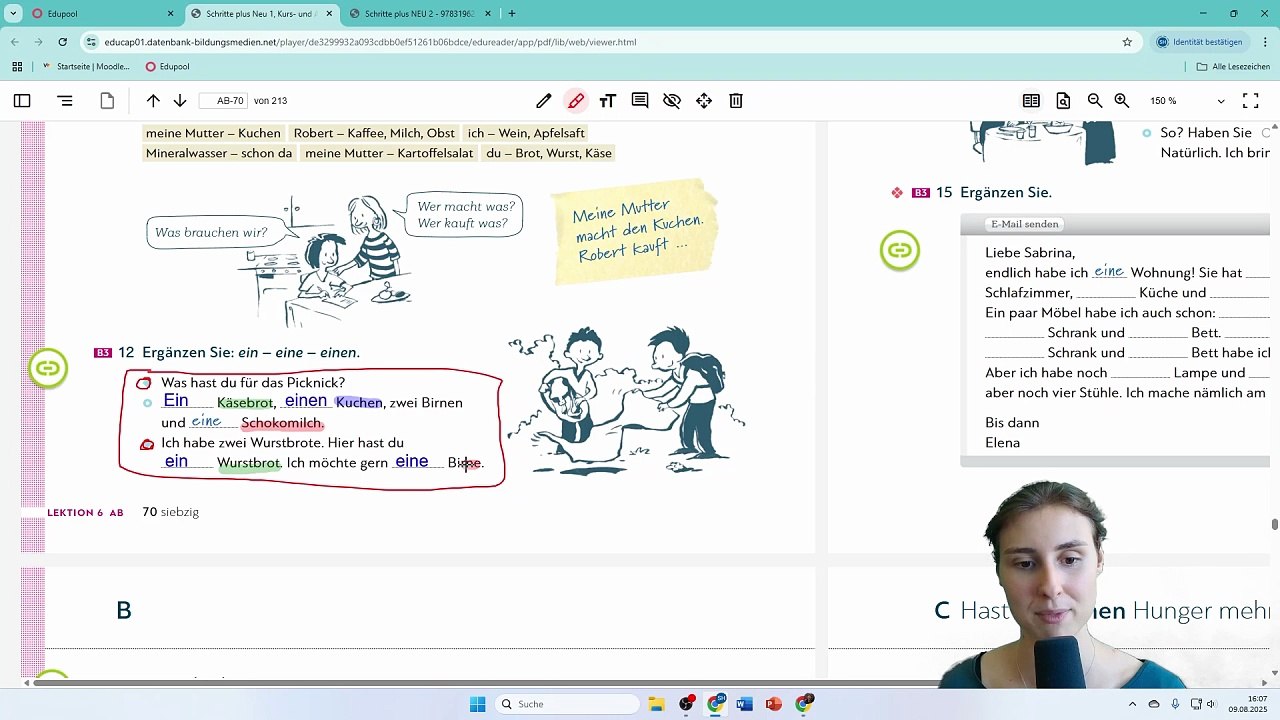This screenshot has width=1280, height=720.
Task: Add a comment note
Action: [640, 101]
